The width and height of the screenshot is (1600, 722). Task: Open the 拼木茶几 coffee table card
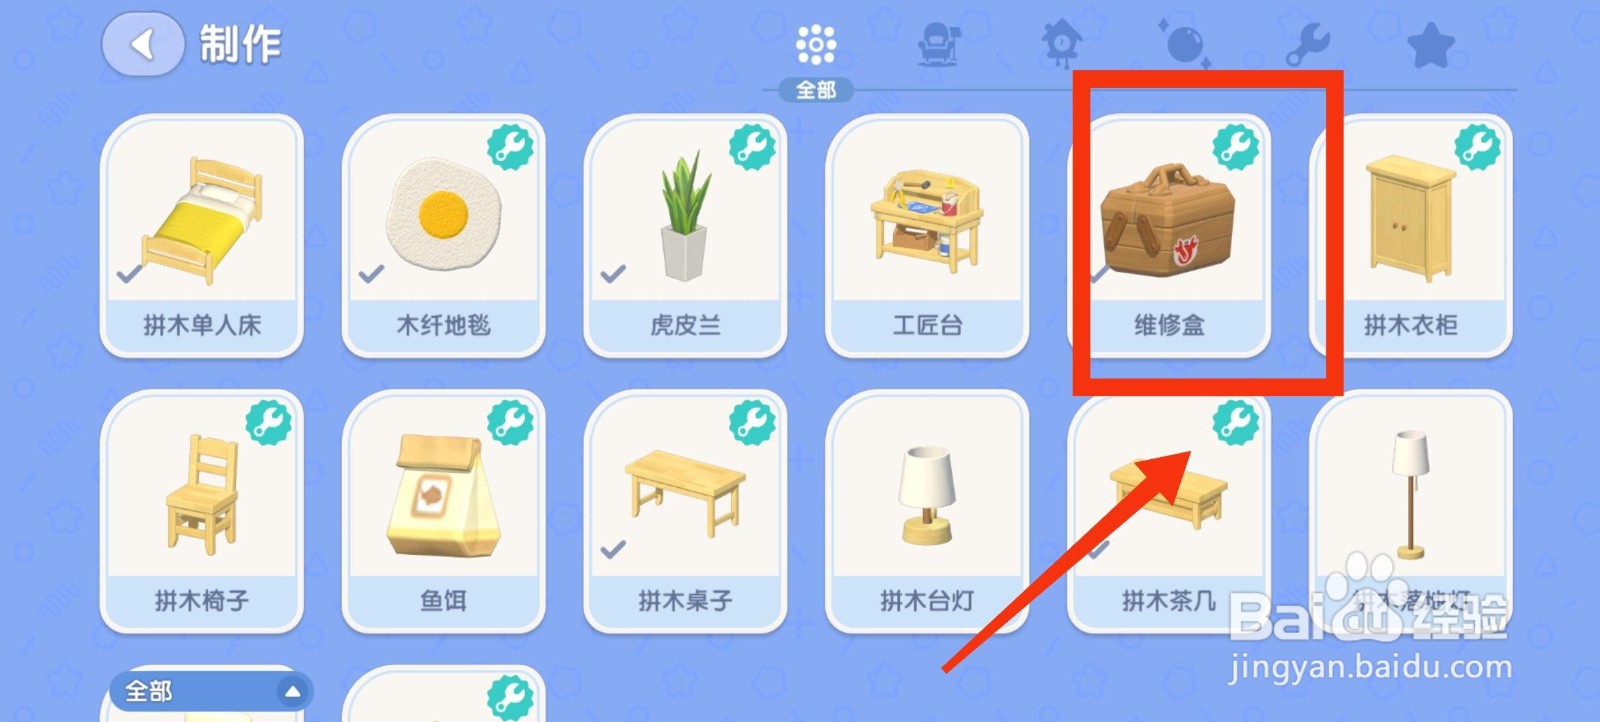coord(1170,511)
